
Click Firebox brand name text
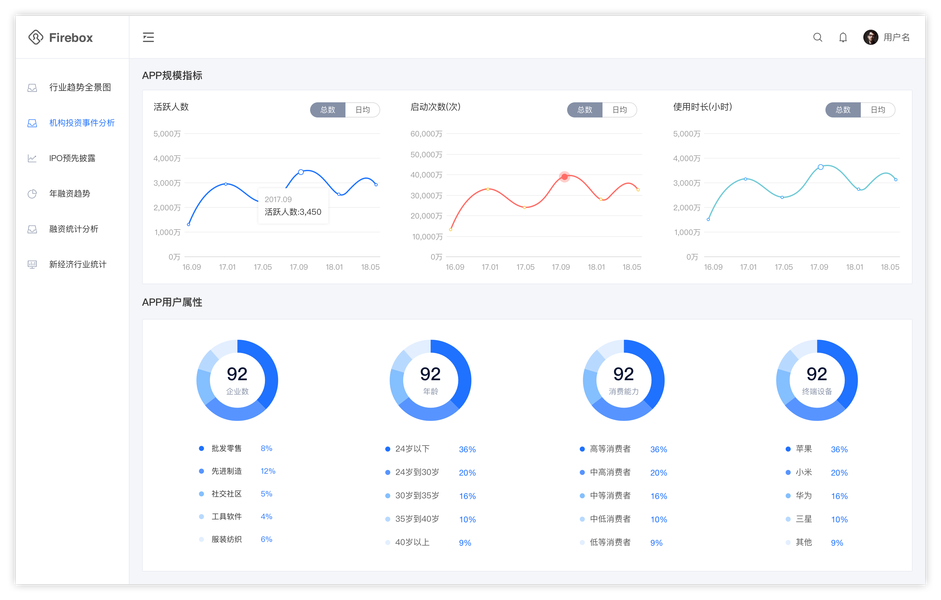(x=71, y=38)
